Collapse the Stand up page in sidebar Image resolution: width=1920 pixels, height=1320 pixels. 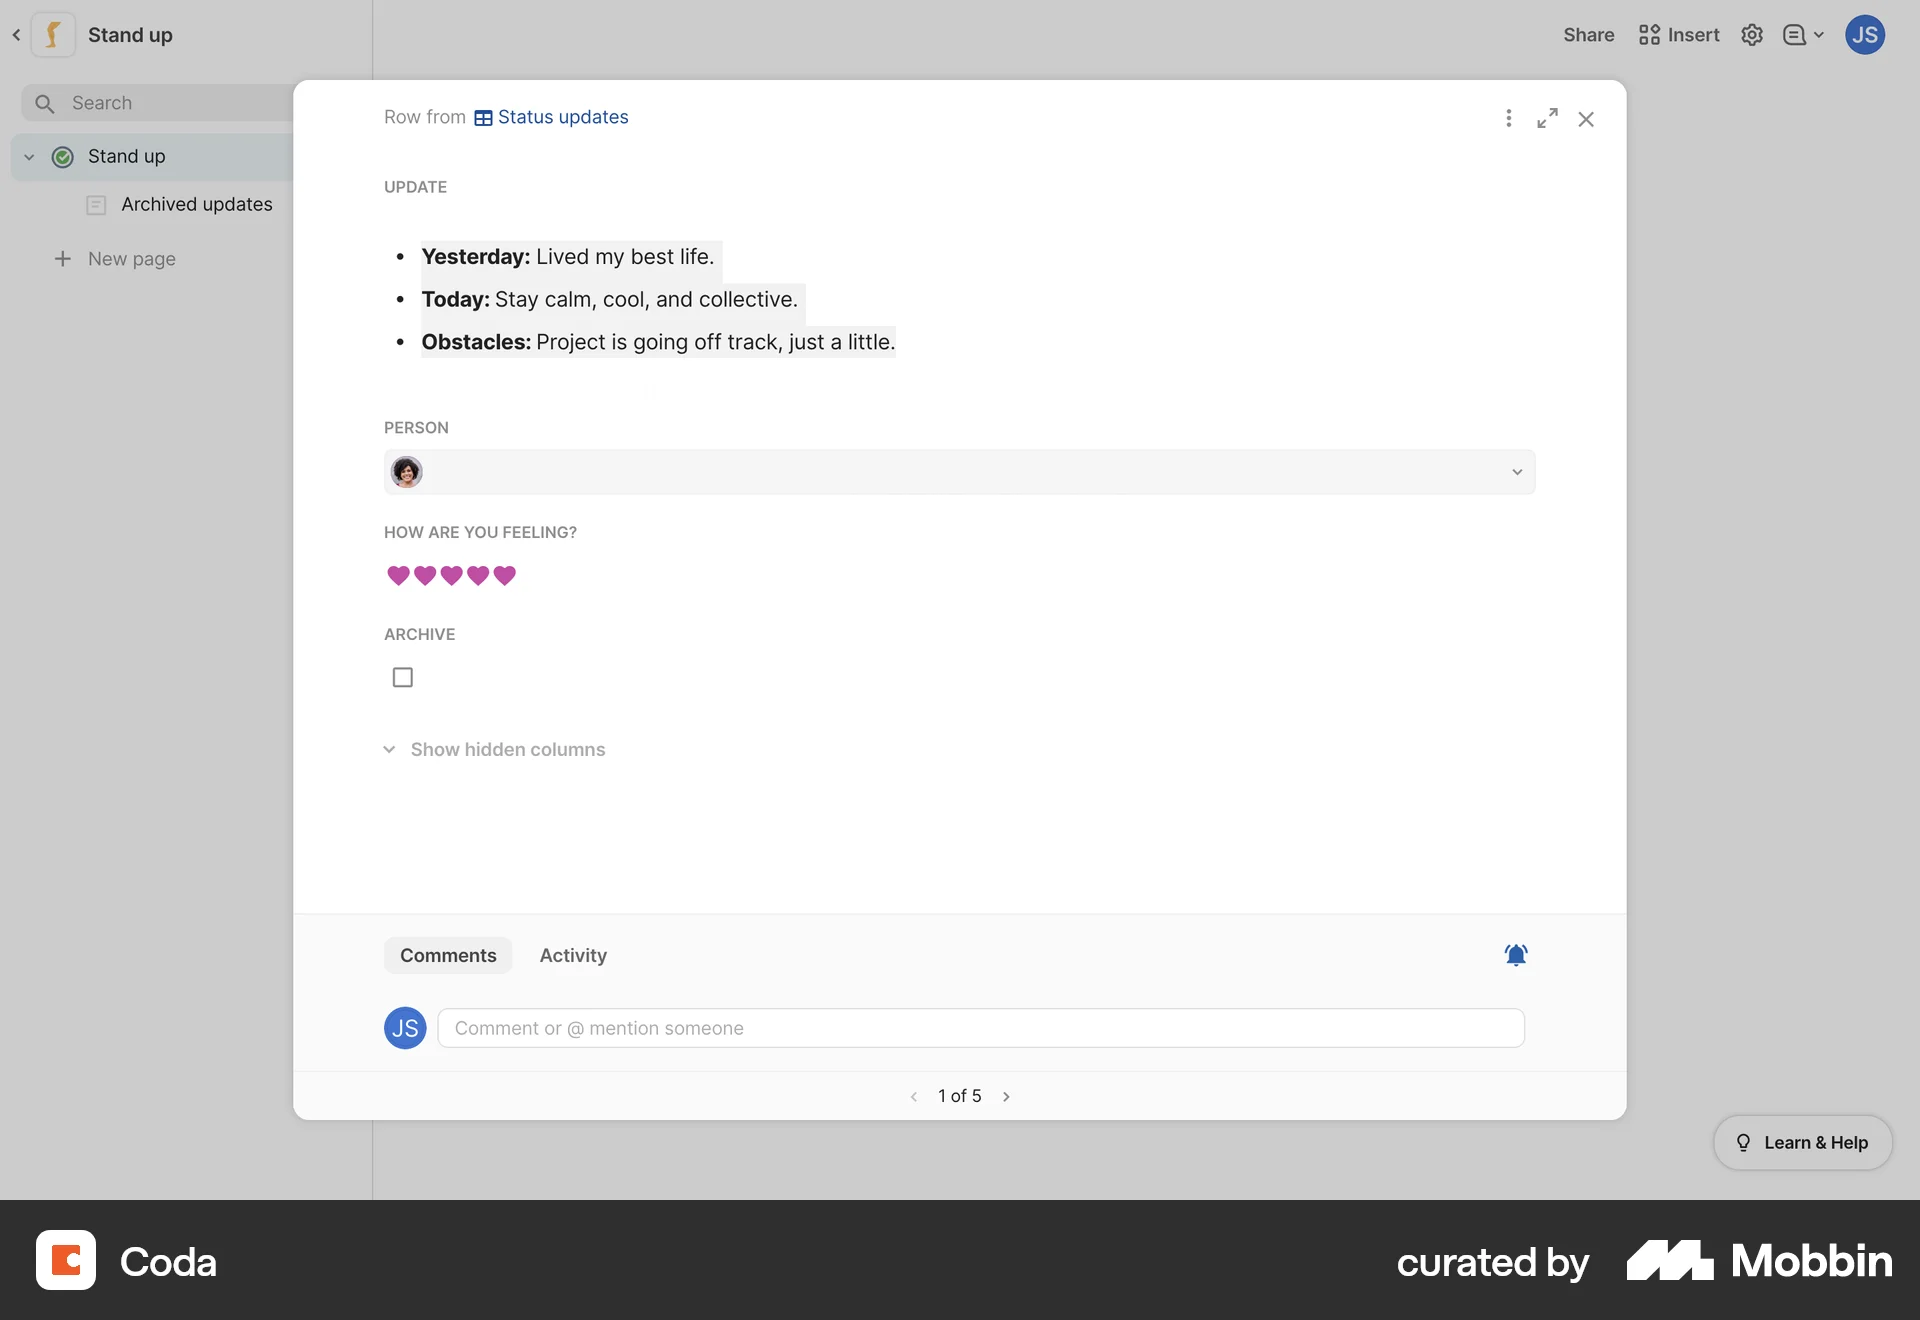click(29, 156)
